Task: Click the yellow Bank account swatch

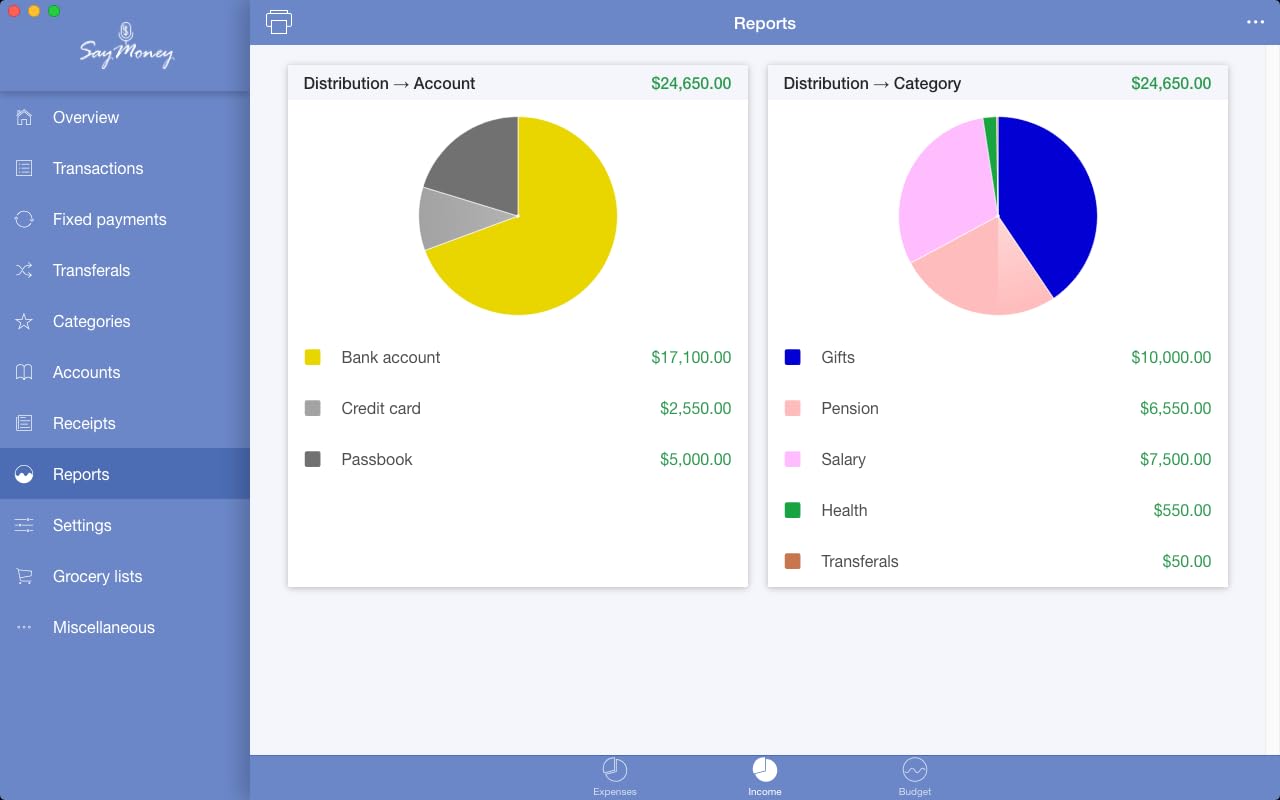Action: [x=313, y=357]
